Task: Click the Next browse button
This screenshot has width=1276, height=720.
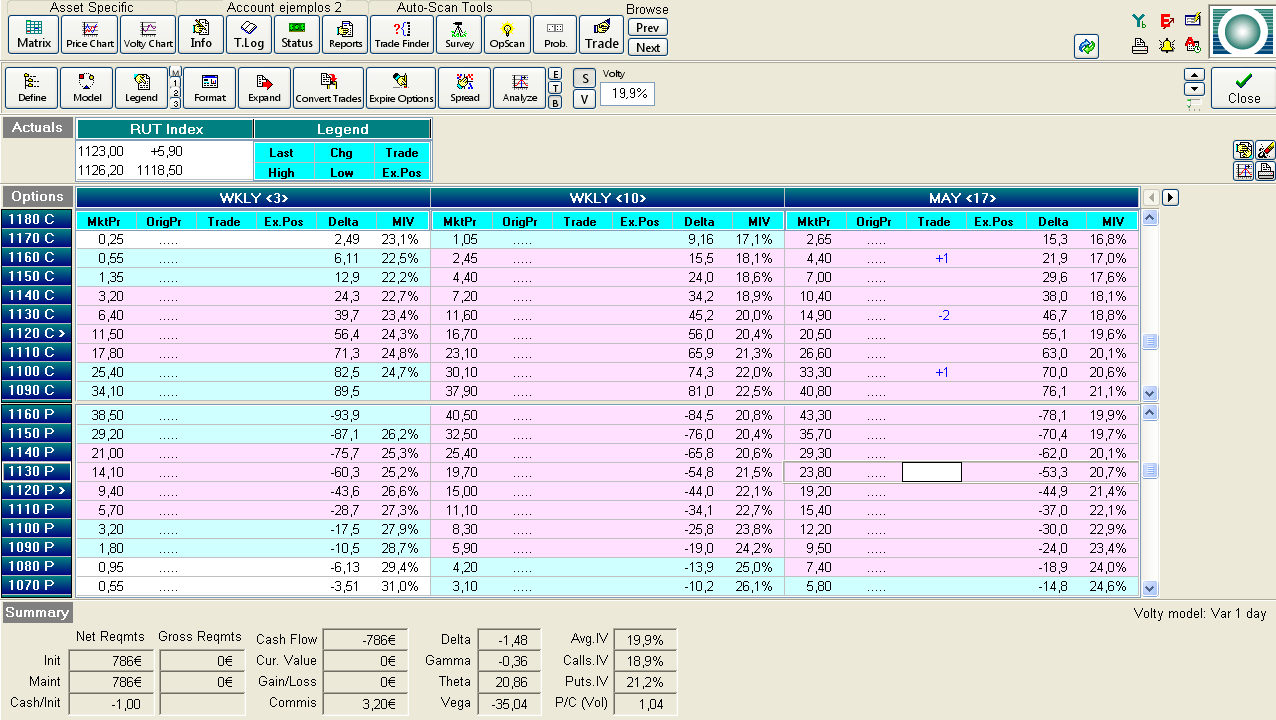Action: [x=648, y=47]
